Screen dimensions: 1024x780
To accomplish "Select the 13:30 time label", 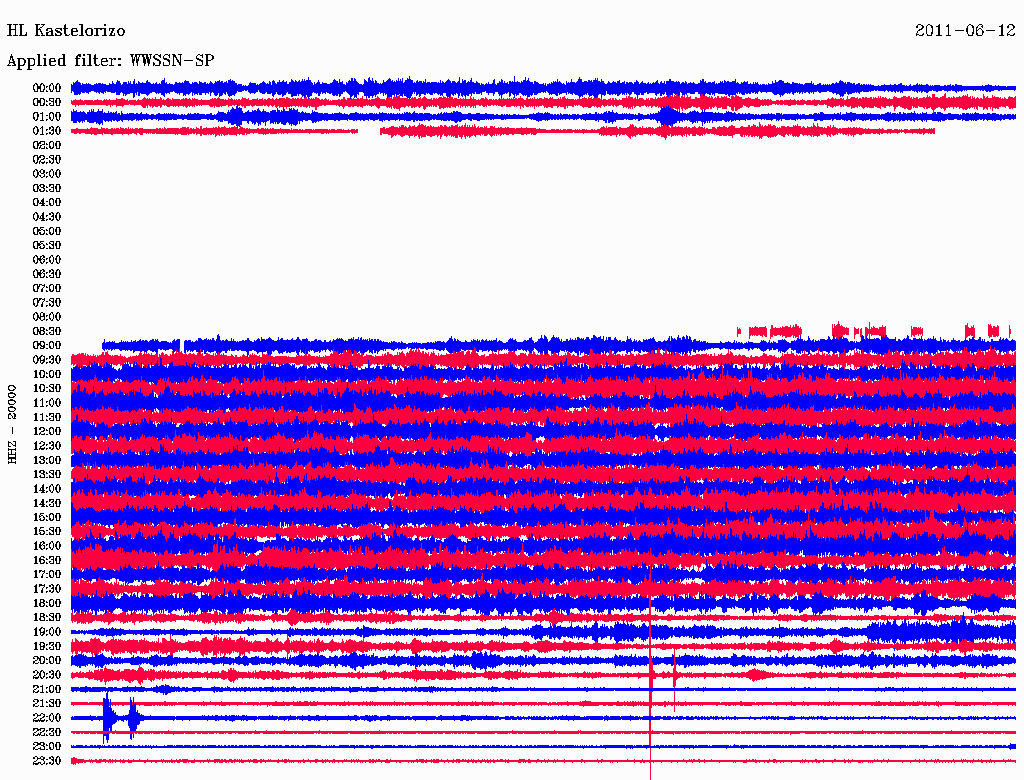I will coord(47,475).
